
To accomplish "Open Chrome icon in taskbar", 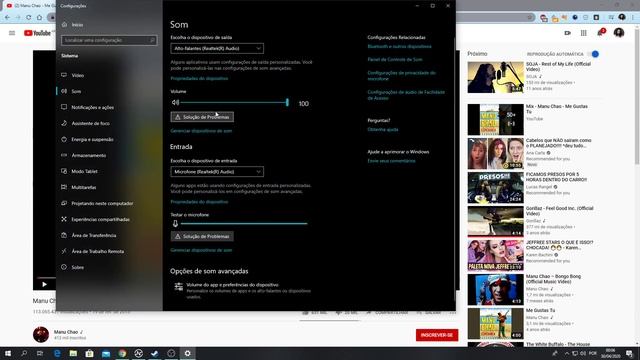I will pos(122,353).
